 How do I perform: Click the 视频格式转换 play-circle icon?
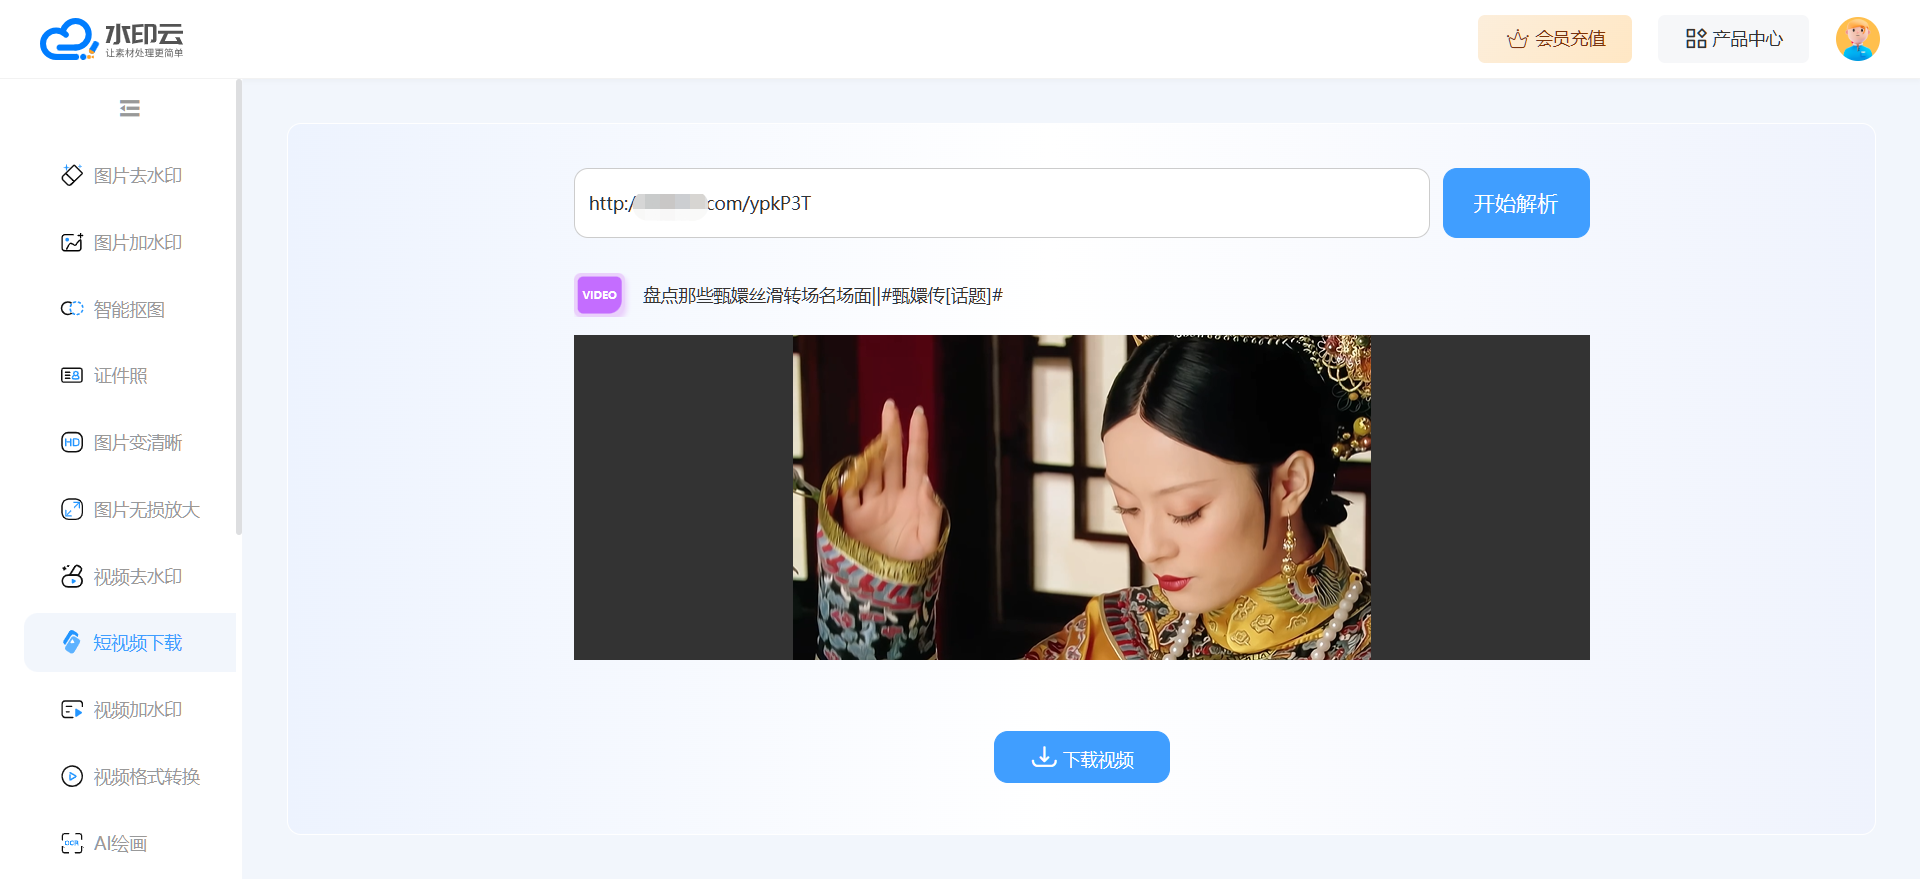coord(72,776)
